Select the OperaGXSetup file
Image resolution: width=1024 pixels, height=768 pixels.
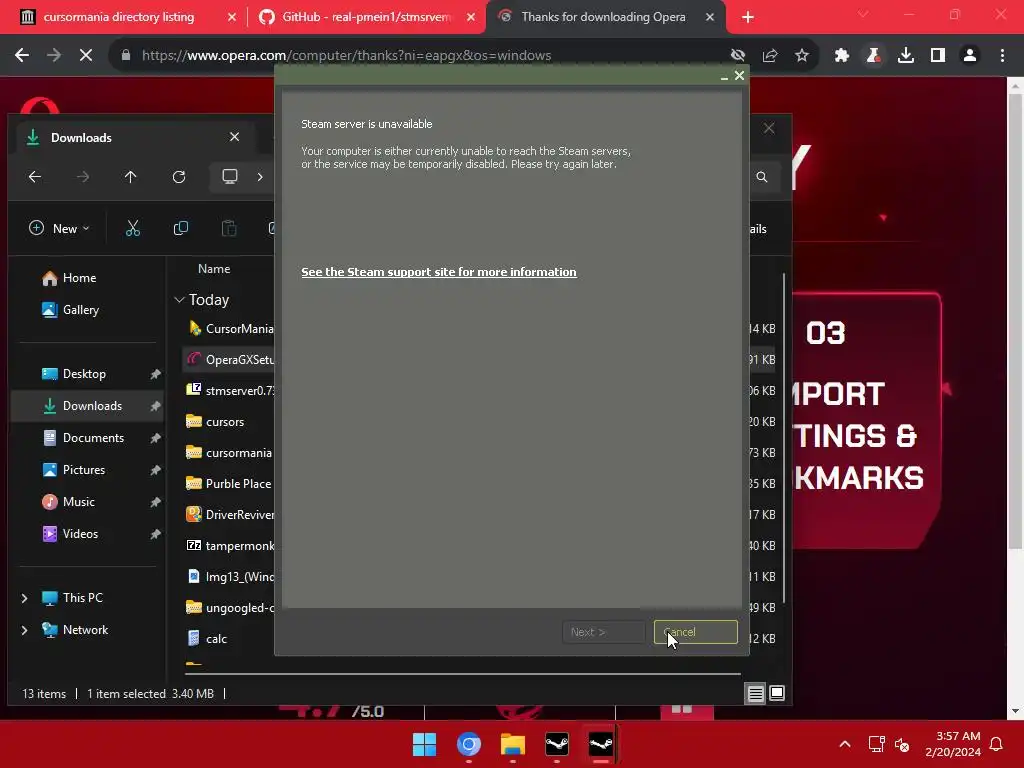229,359
